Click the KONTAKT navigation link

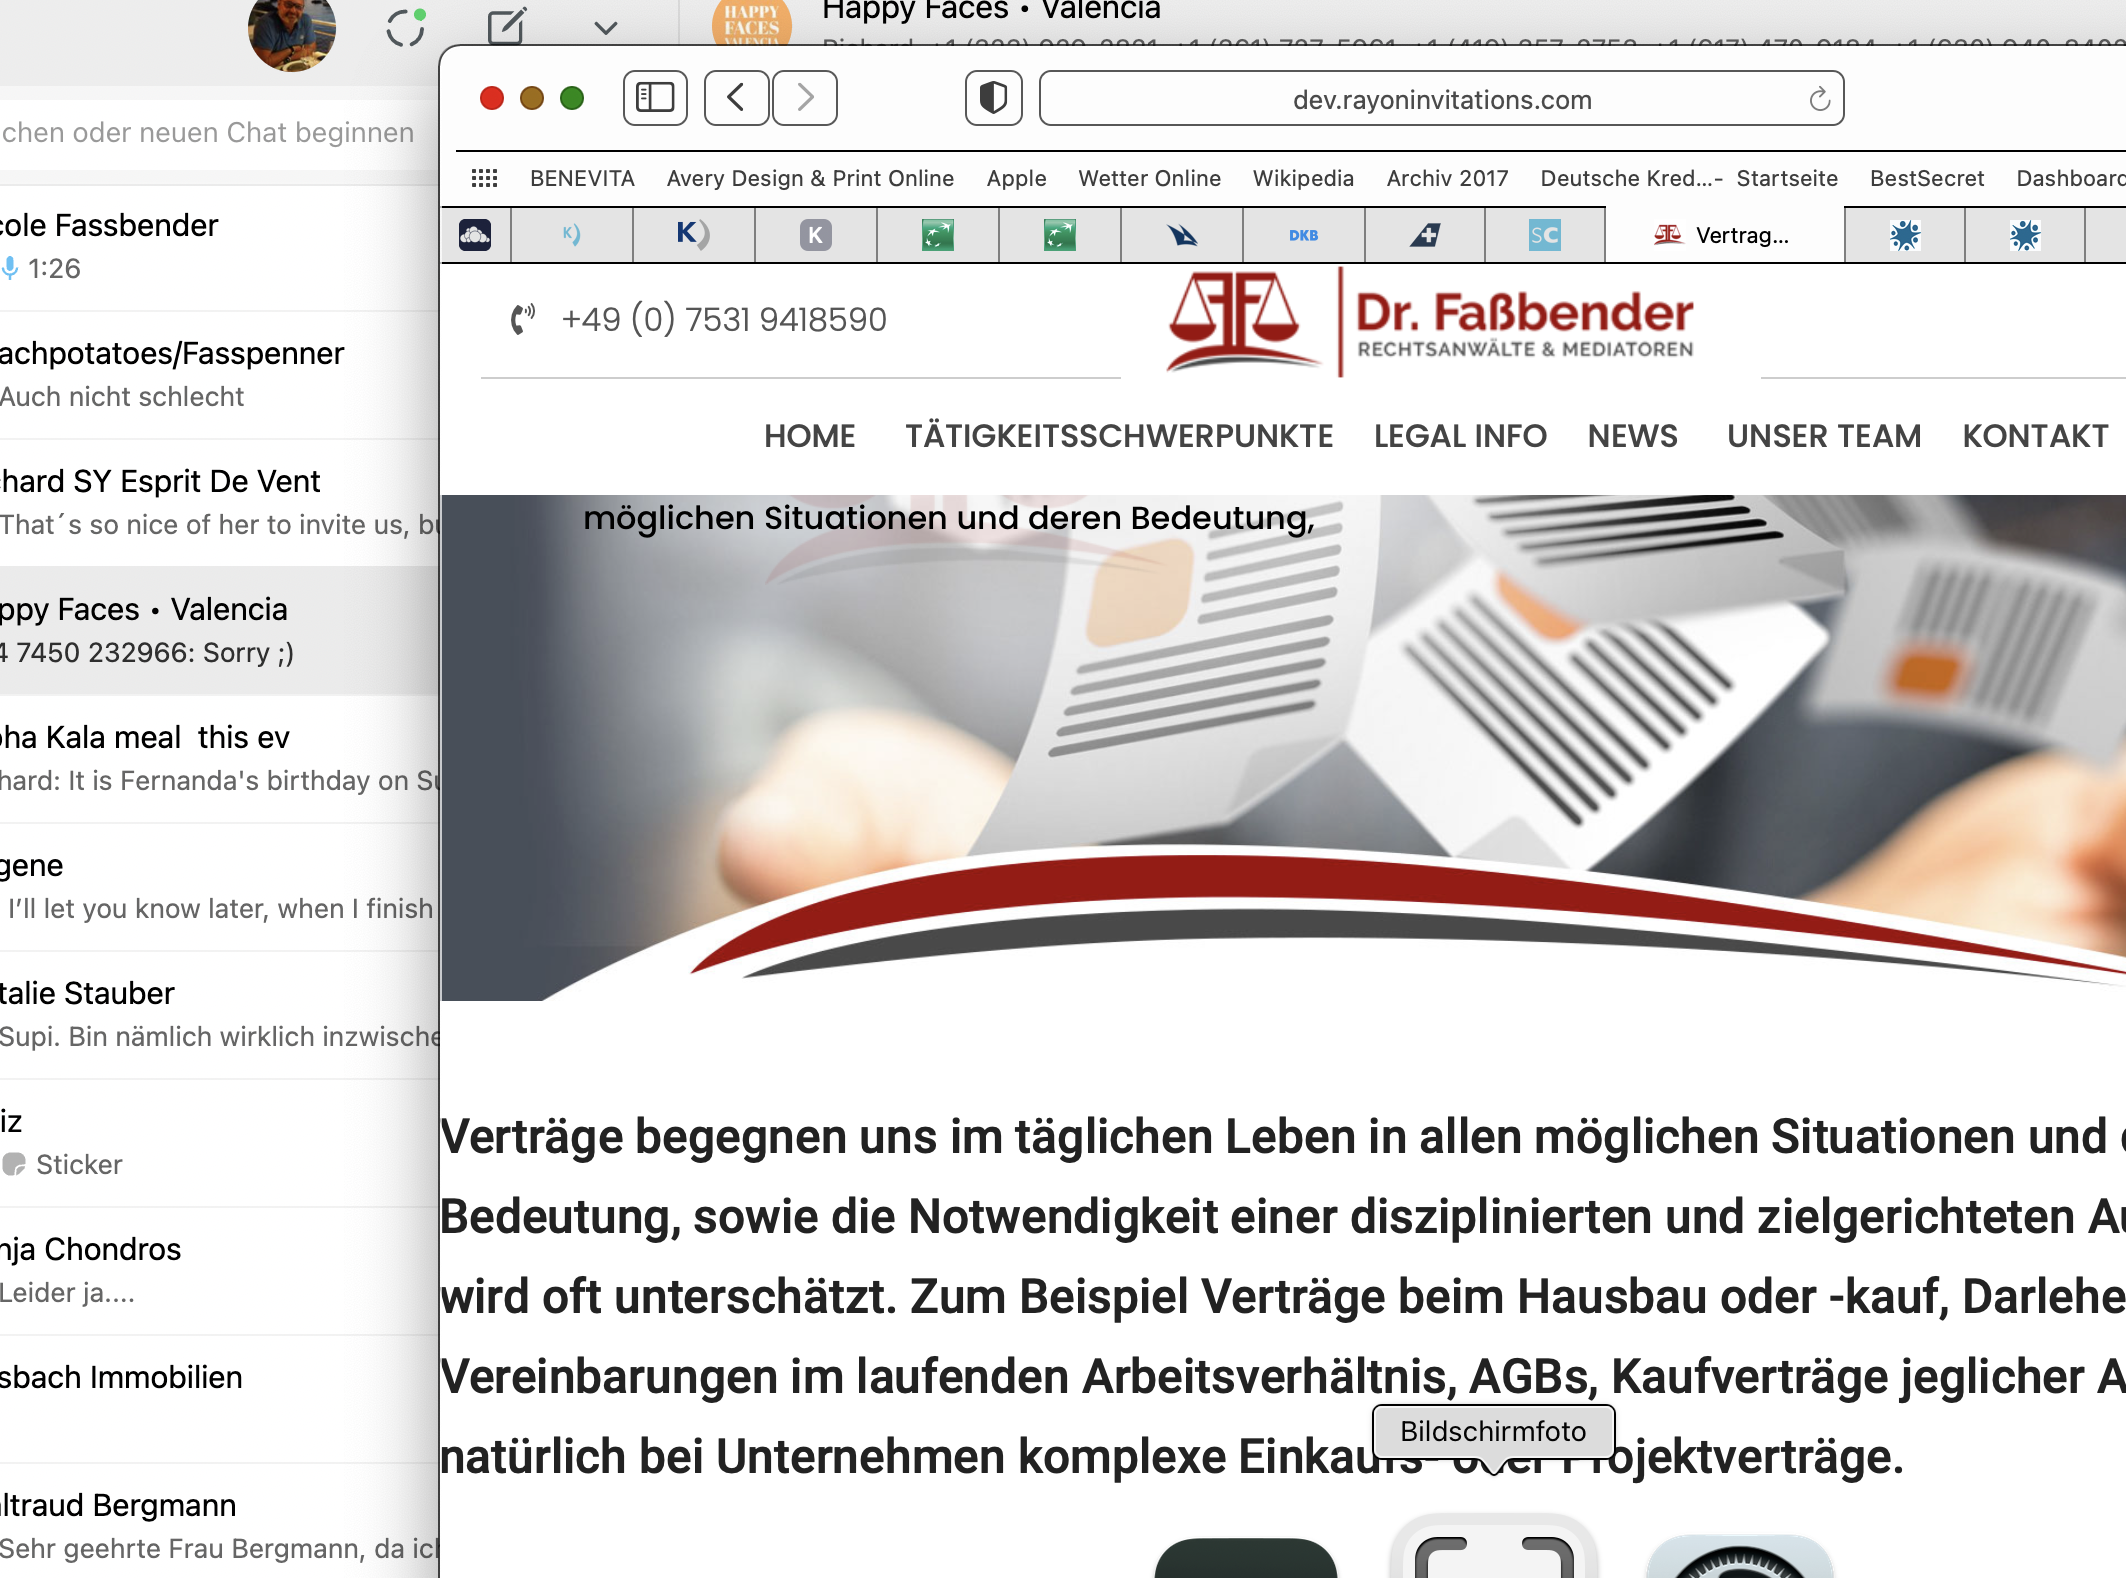(x=2035, y=436)
